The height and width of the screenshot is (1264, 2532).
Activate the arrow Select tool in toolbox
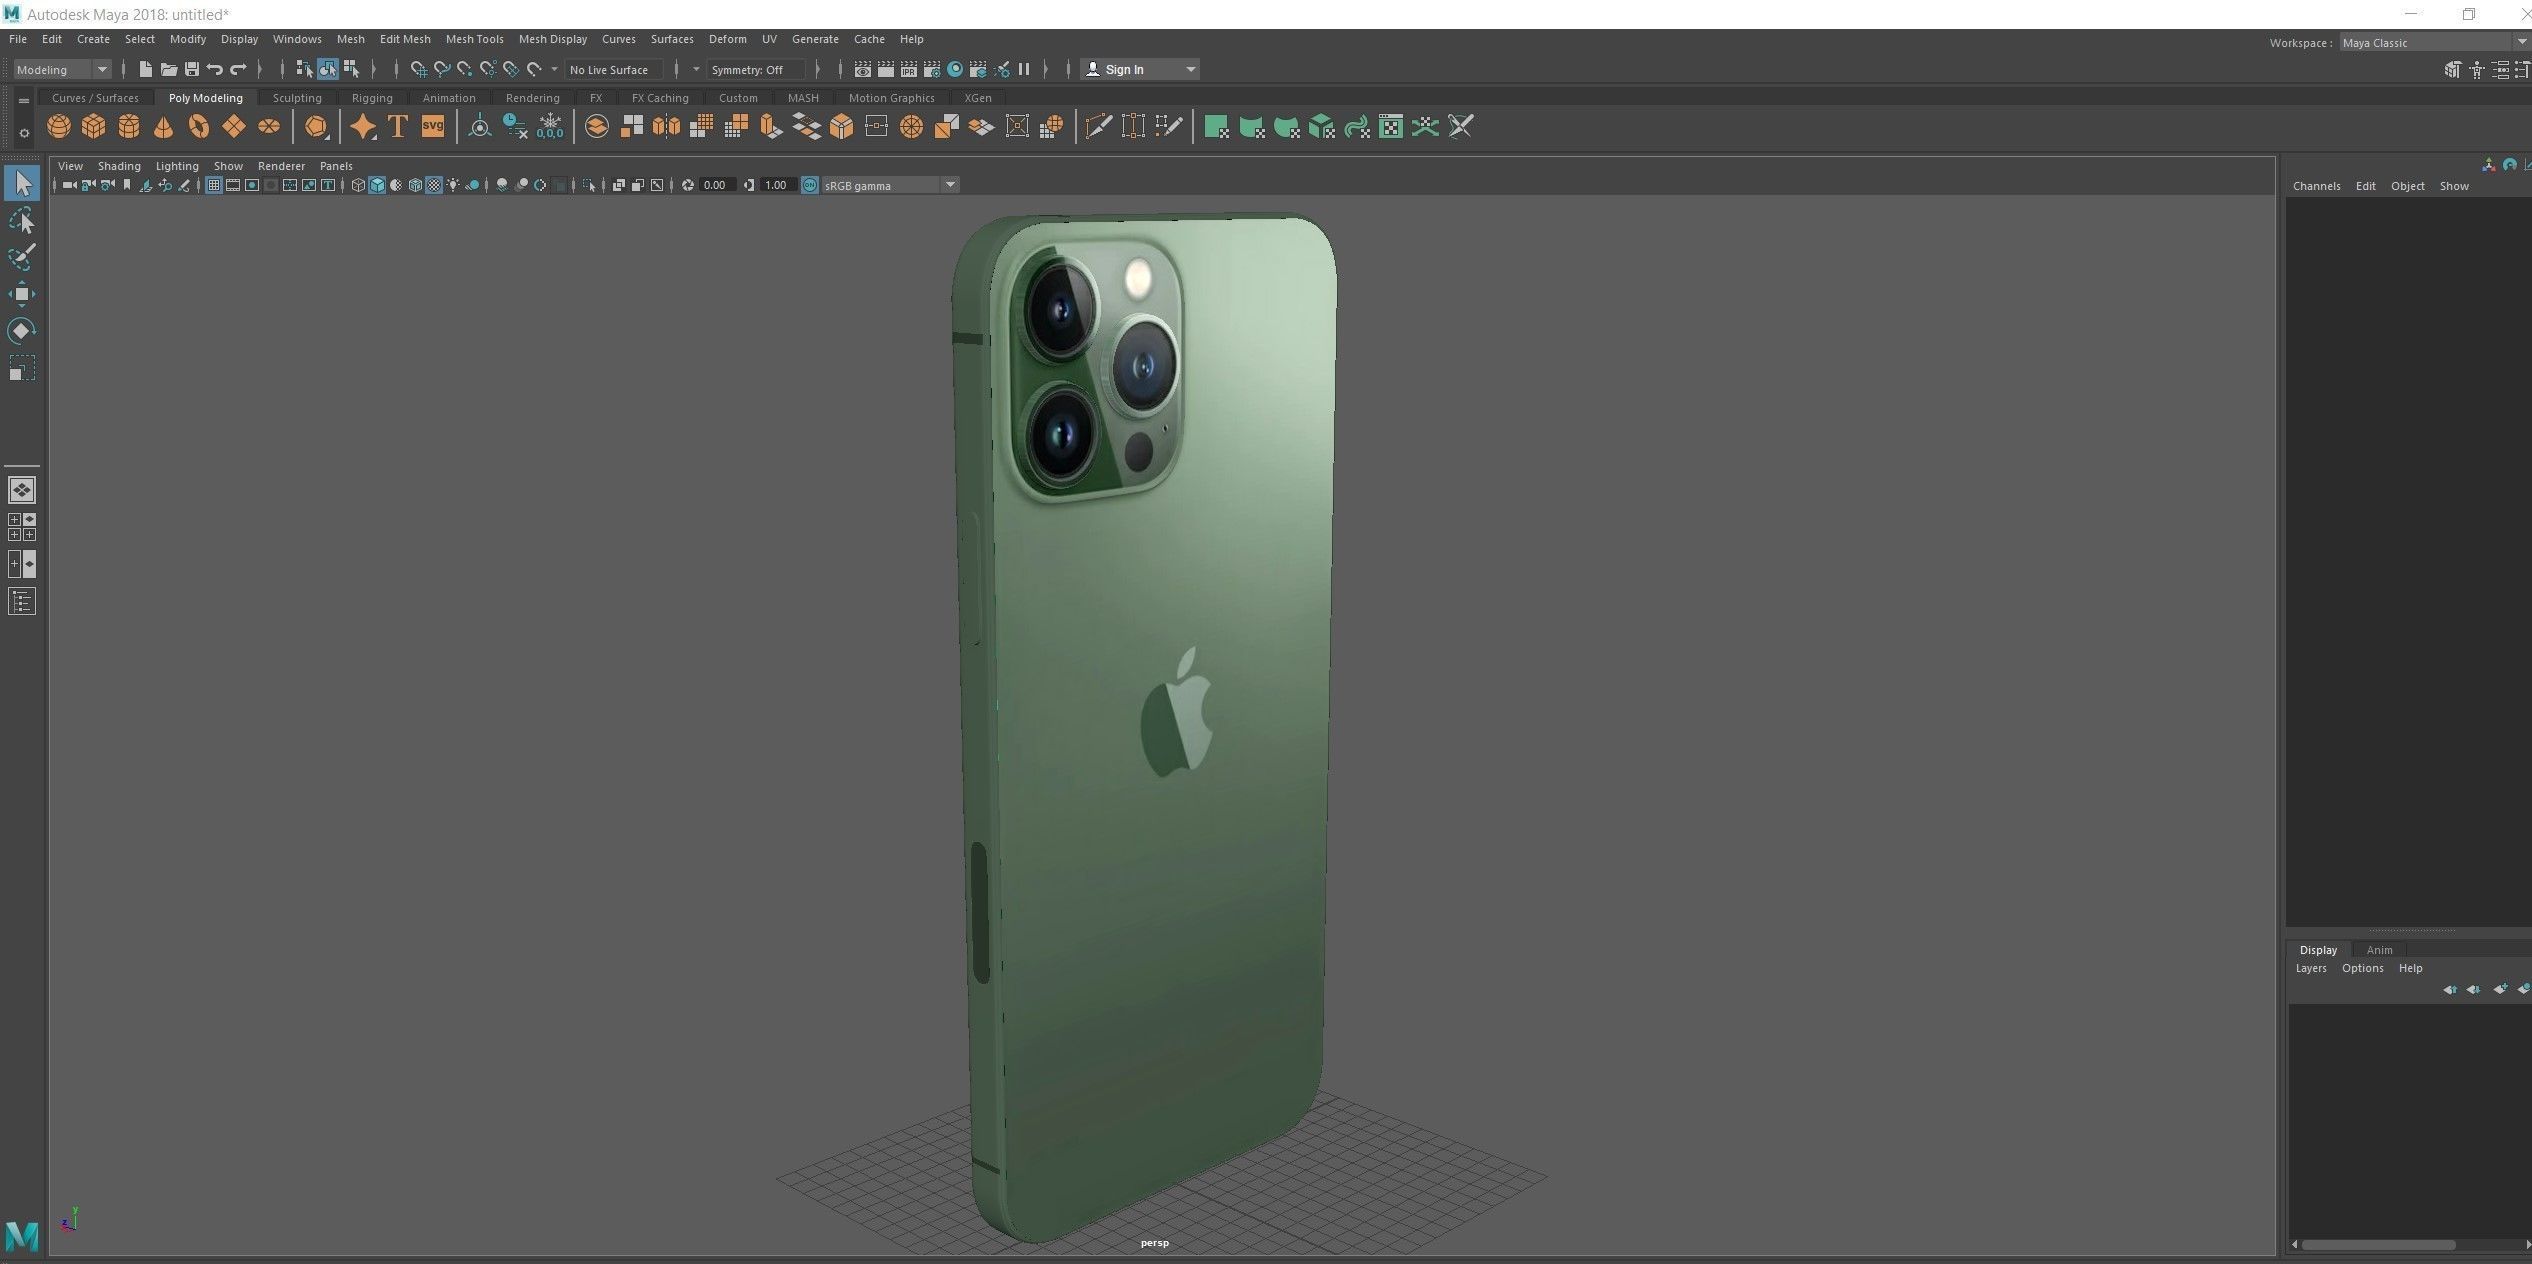point(22,183)
